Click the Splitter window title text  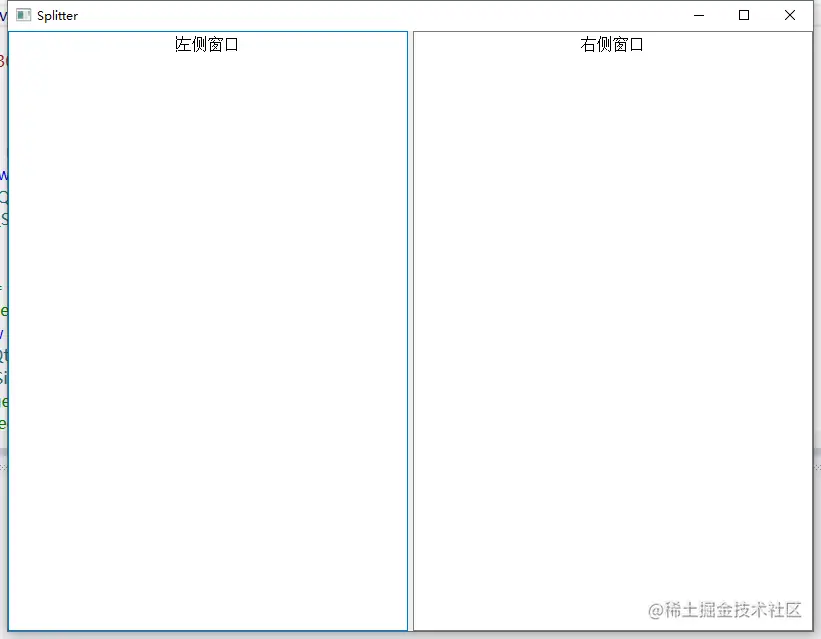(58, 15)
